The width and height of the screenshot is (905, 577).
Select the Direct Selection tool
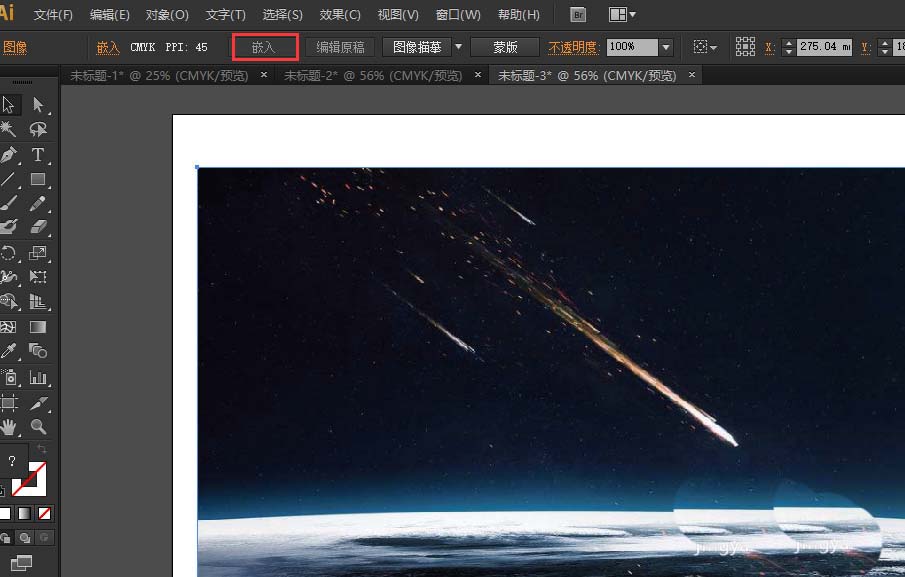tap(37, 104)
